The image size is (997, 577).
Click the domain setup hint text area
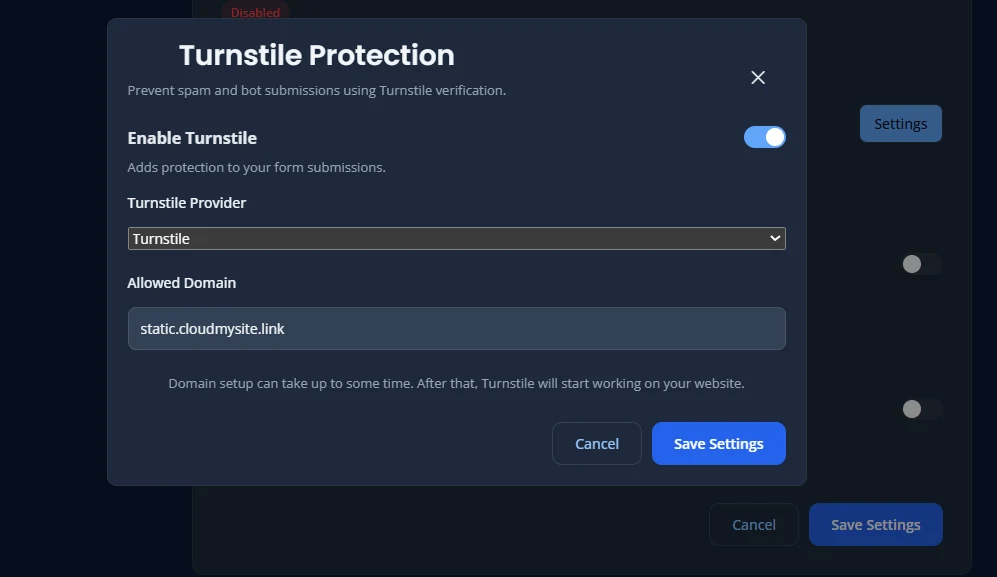456,383
